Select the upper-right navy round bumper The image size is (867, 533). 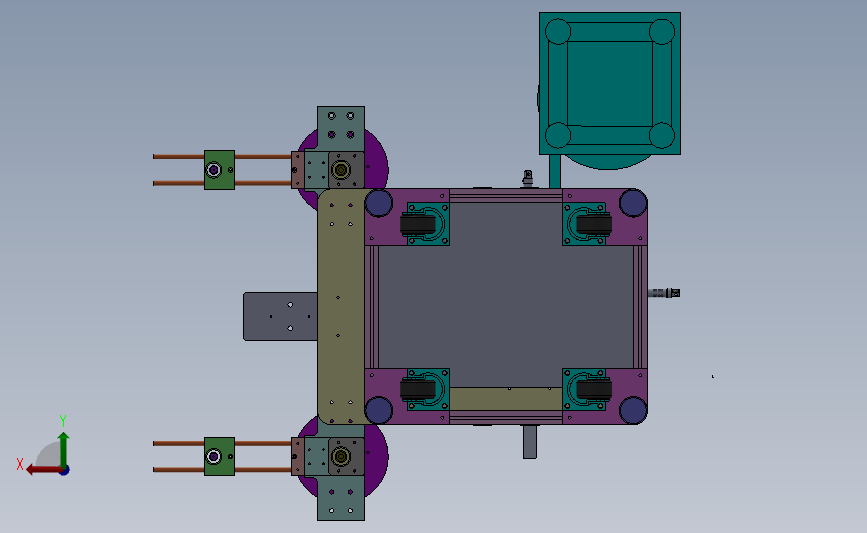click(x=633, y=203)
